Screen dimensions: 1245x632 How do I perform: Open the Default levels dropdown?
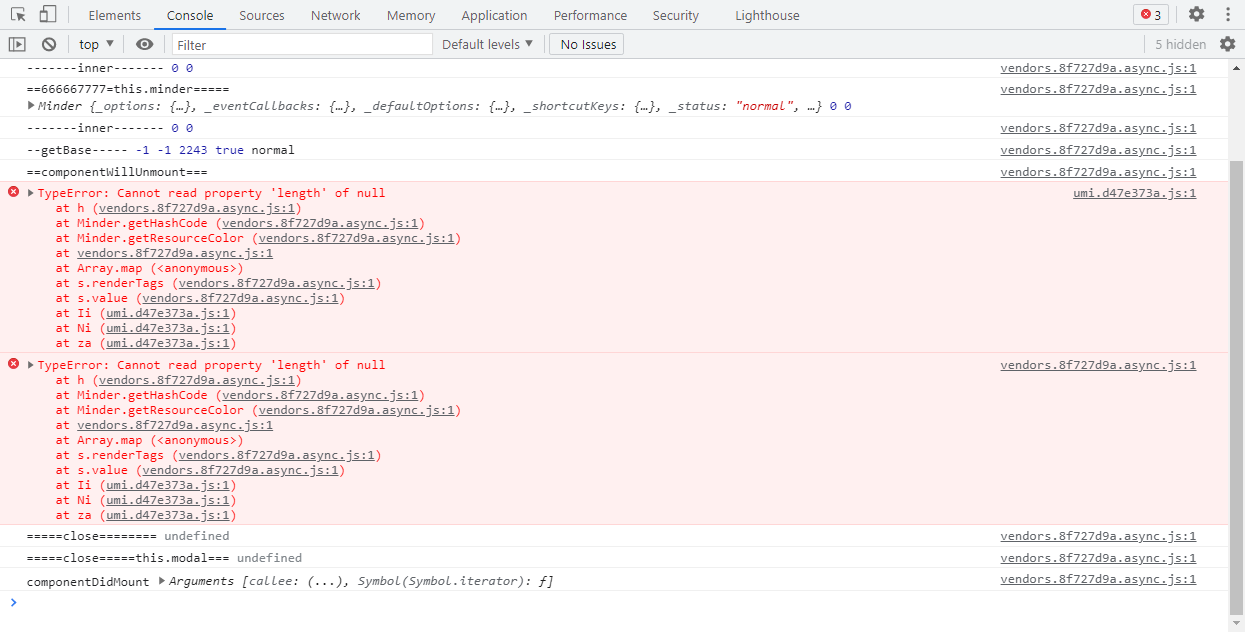pyautogui.click(x=488, y=44)
